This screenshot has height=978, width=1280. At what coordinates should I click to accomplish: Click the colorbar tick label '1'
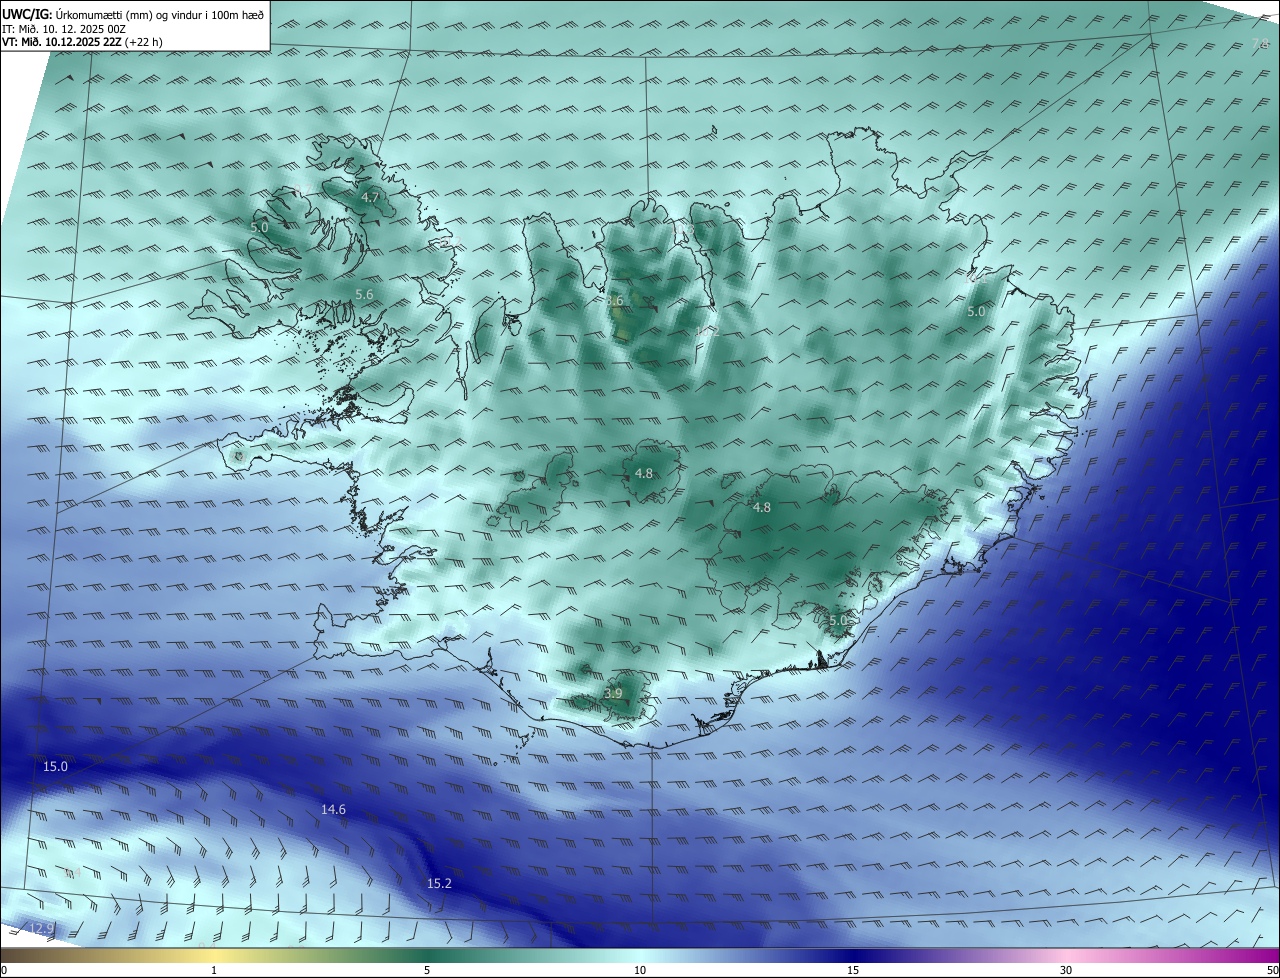click(x=214, y=970)
